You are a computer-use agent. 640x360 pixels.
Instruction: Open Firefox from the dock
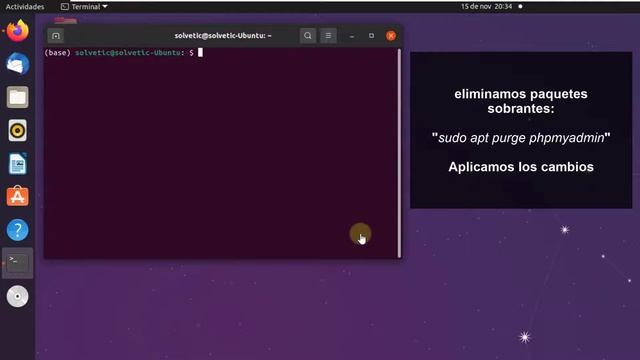tap(18, 31)
